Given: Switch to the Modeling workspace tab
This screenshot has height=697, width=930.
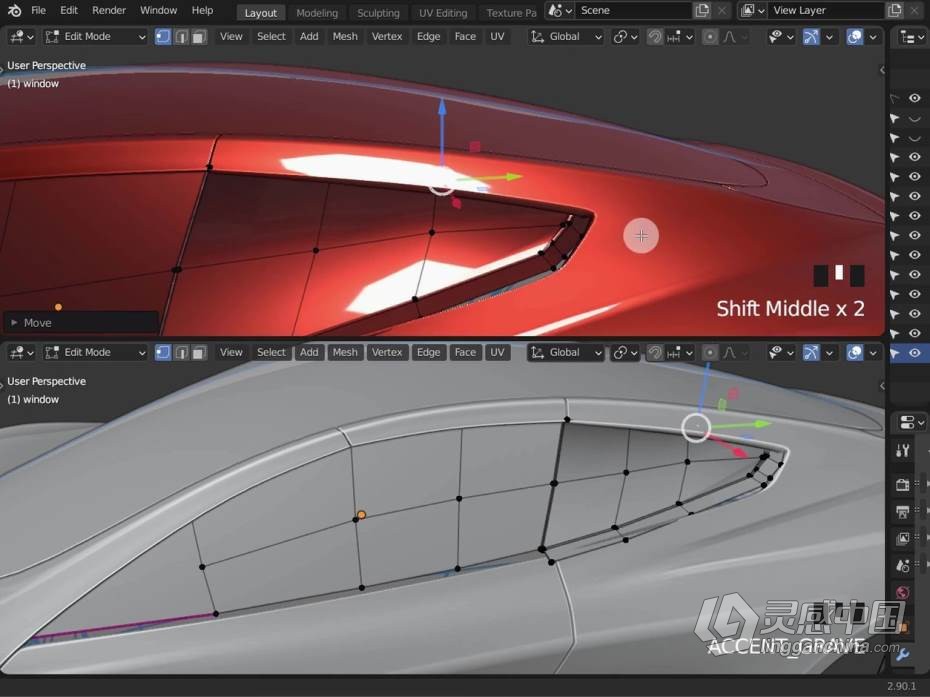Looking at the screenshot, I should 317,12.
